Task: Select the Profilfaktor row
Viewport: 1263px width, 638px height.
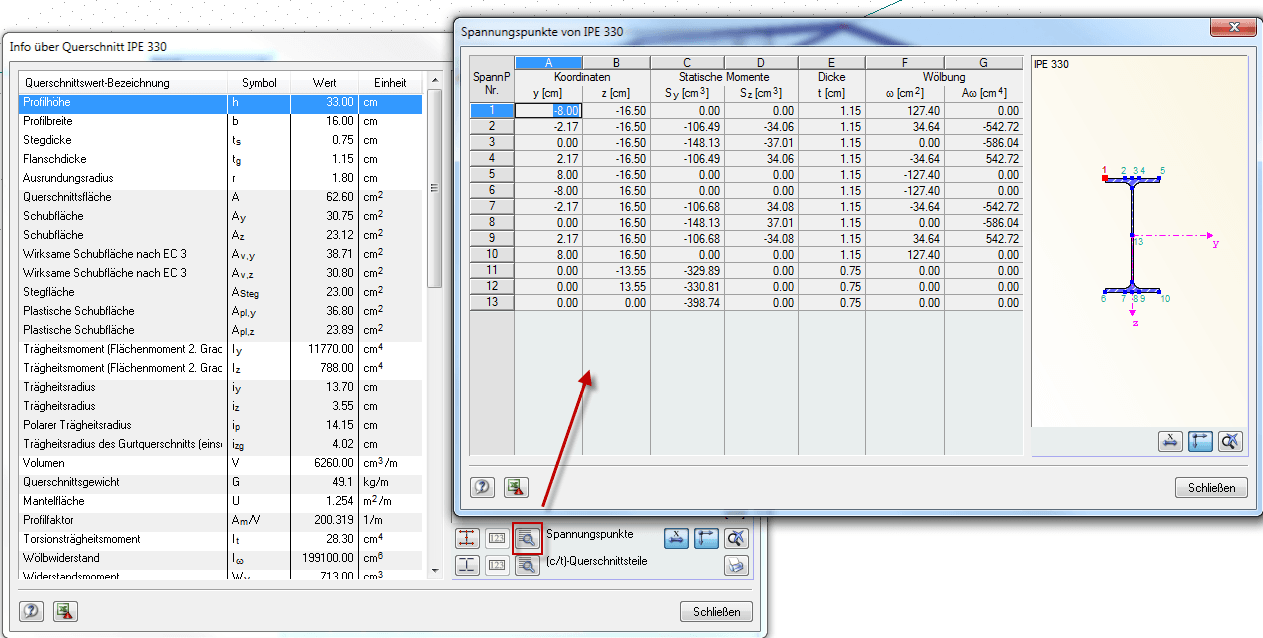Action: click(220, 520)
